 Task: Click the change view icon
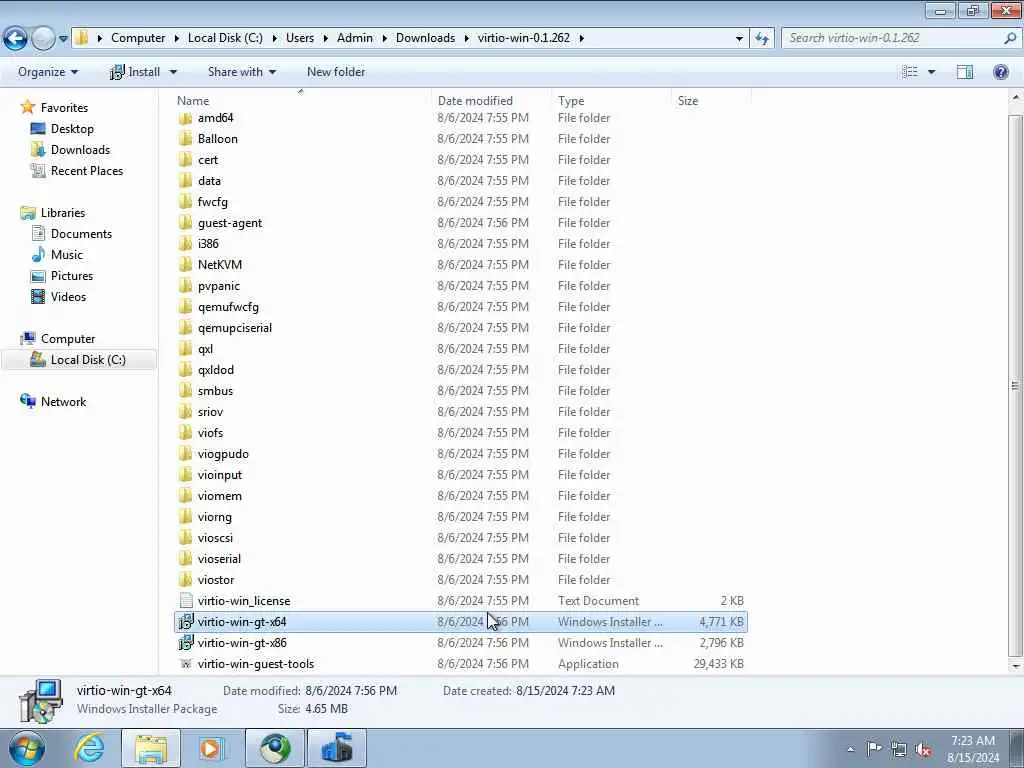[x=910, y=72]
